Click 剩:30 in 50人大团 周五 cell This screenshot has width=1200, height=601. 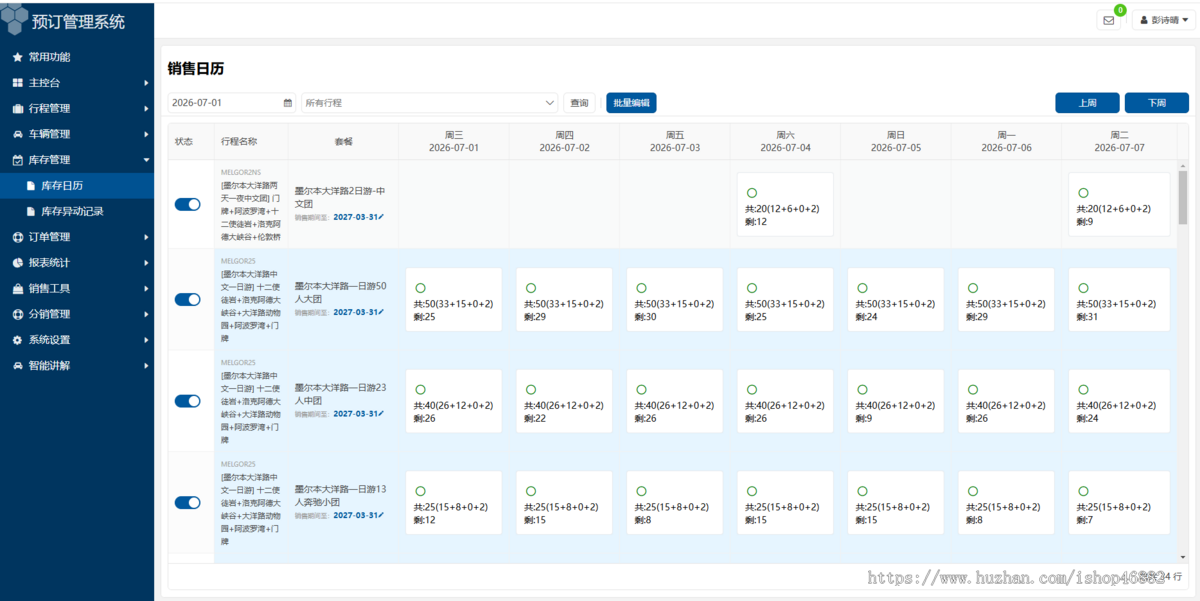(x=646, y=317)
